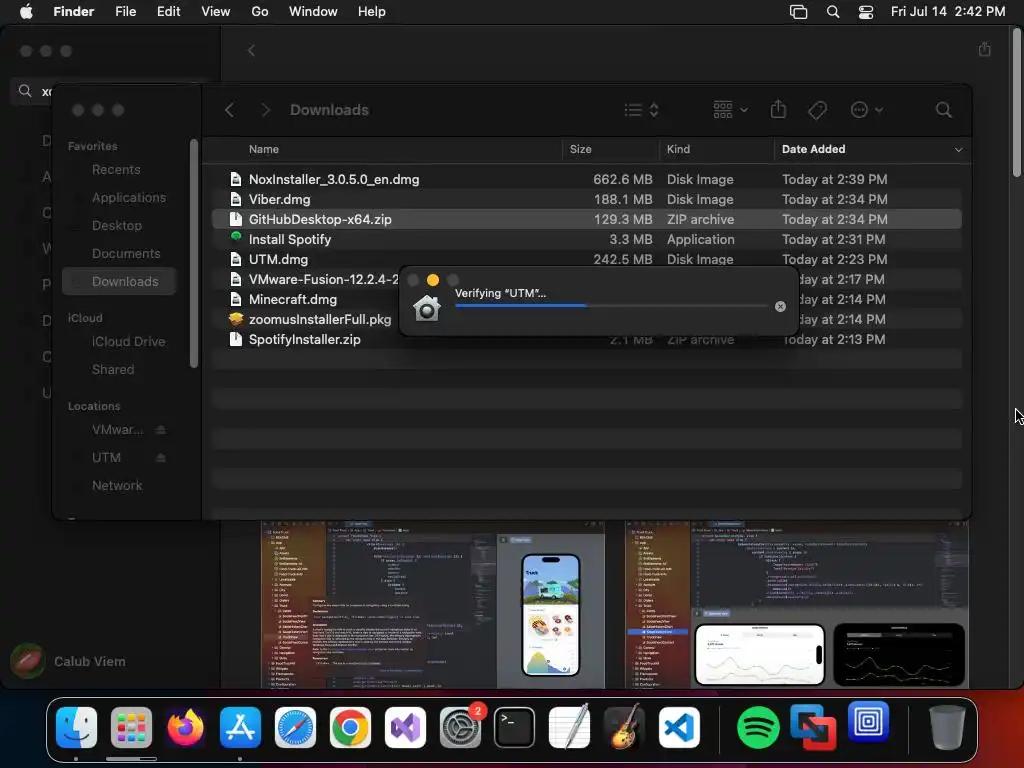The height and width of the screenshot is (768, 1024).
Task: Open TextEdit in the Dock
Action: (x=569, y=727)
